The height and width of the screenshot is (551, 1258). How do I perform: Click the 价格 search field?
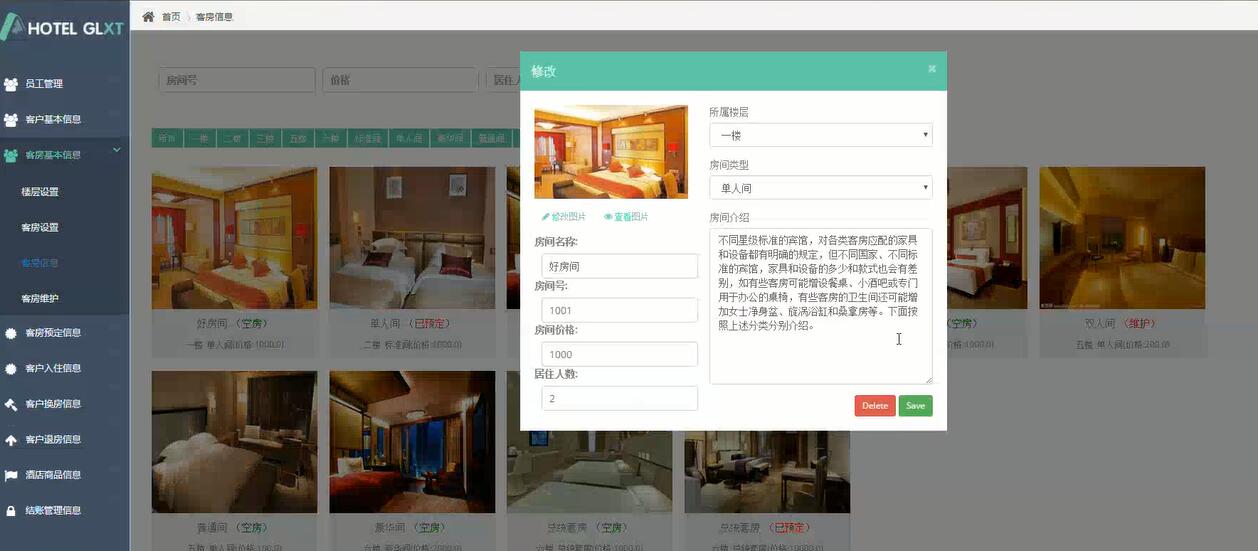click(x=400, y=80)
